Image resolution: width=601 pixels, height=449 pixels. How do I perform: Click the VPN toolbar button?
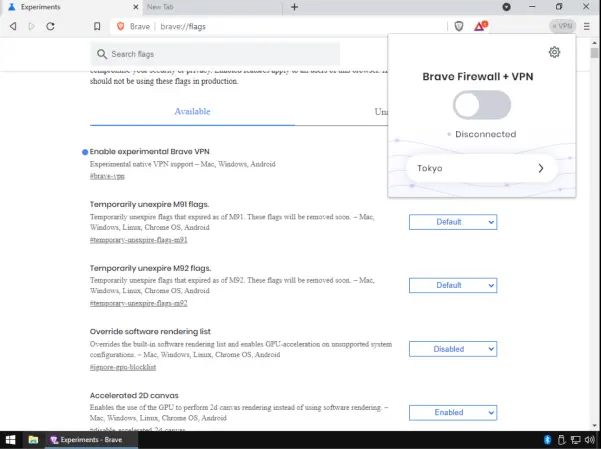pyautogui.click(x=562, y=26)
